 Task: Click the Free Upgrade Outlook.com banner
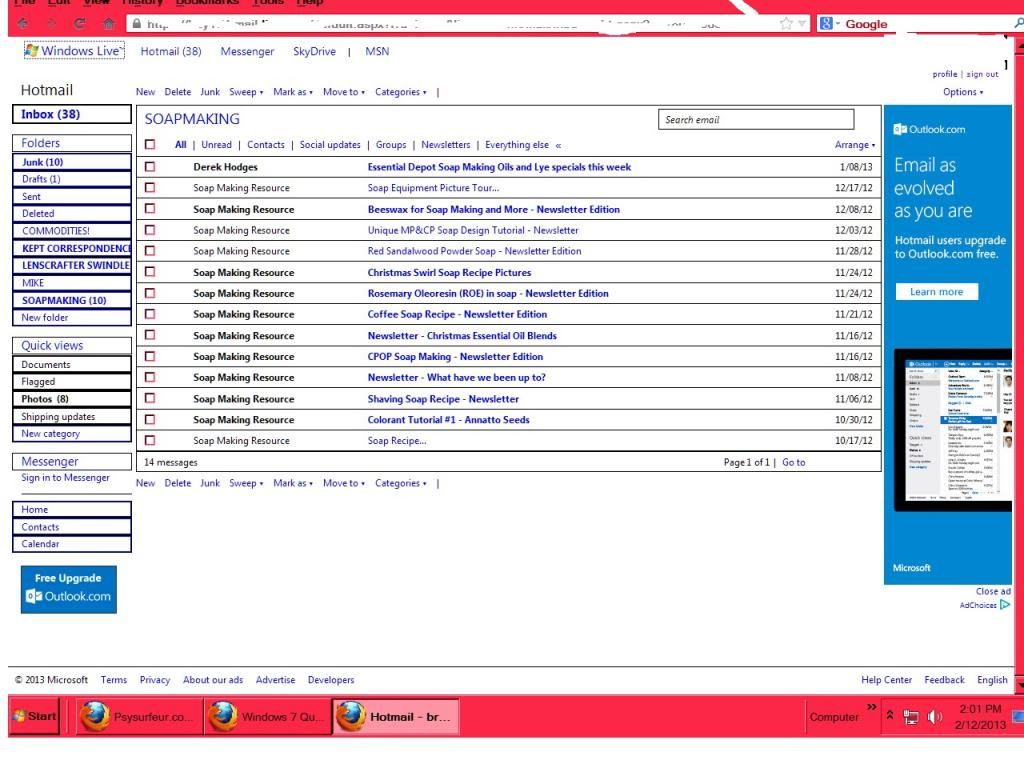69,589
